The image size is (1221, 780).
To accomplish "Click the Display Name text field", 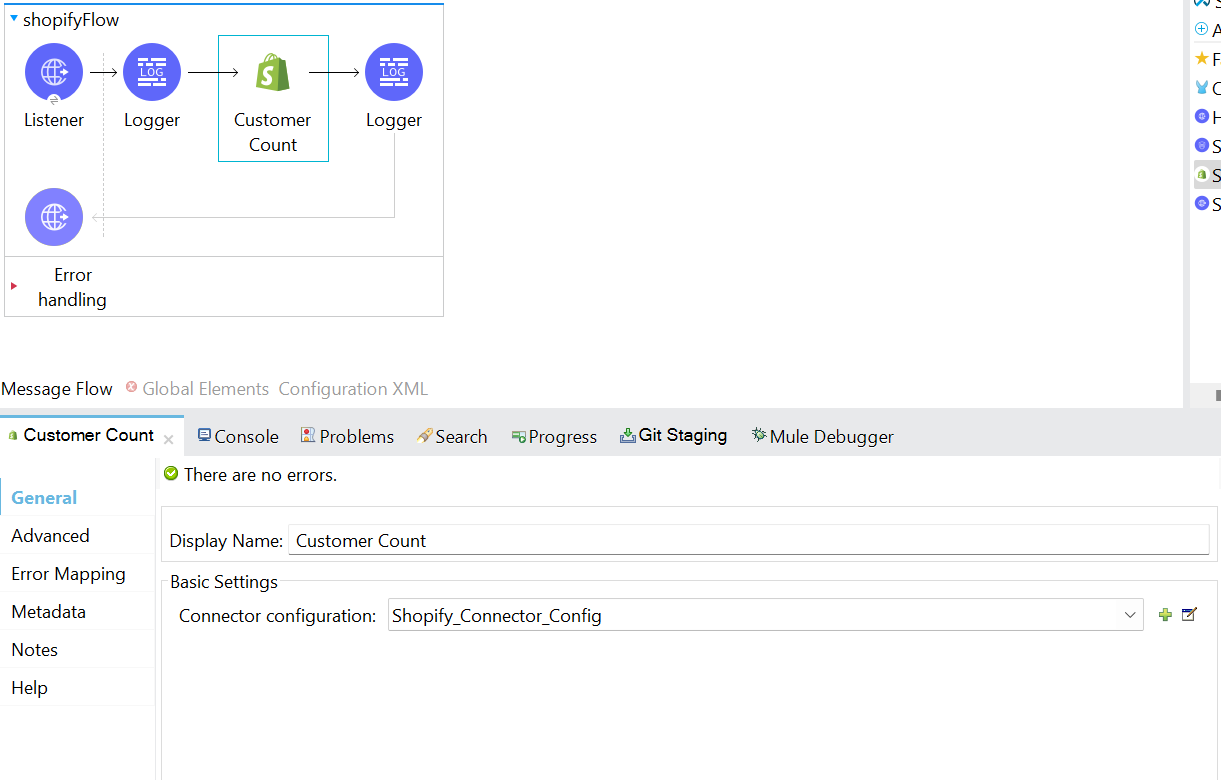I will tap(748, 541).
